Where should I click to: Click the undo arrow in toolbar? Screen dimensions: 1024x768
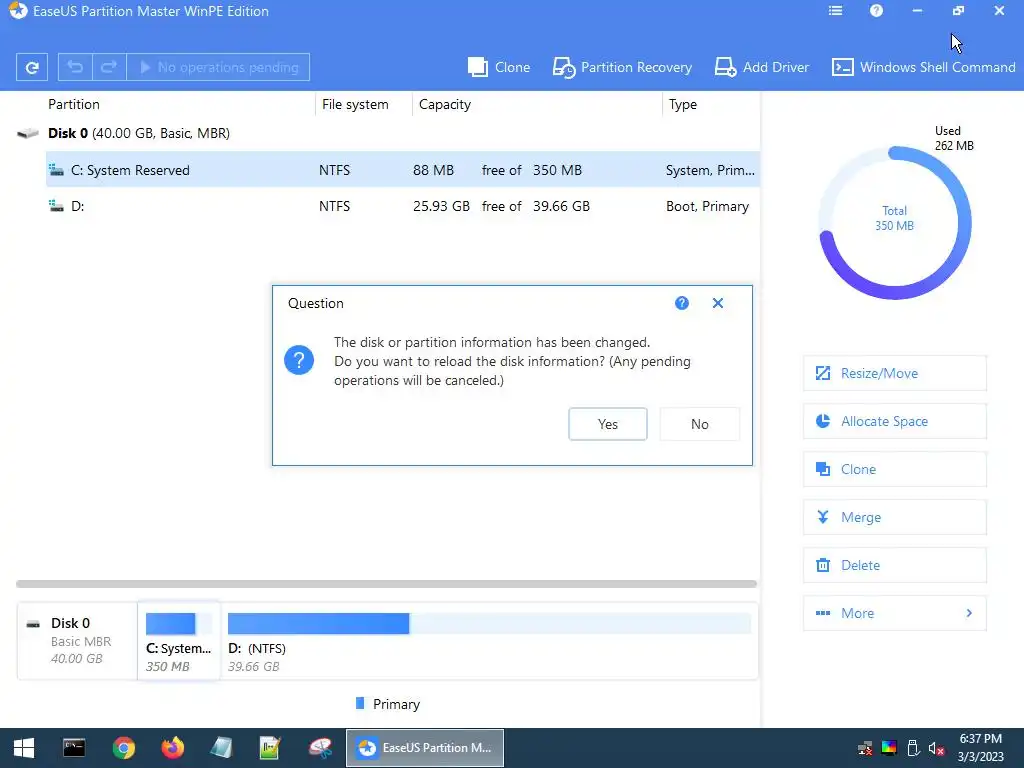75,67
